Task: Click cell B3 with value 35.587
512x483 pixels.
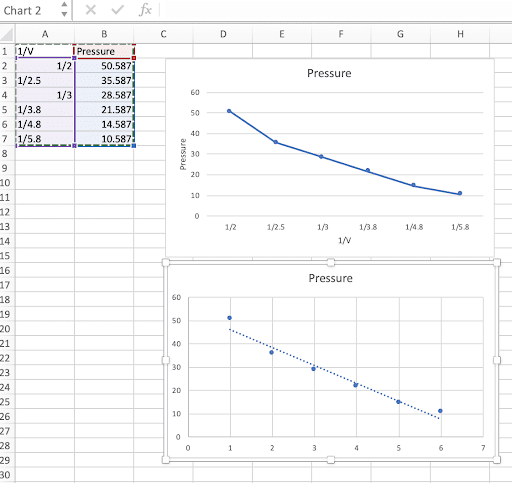Action: coord(104,81)
